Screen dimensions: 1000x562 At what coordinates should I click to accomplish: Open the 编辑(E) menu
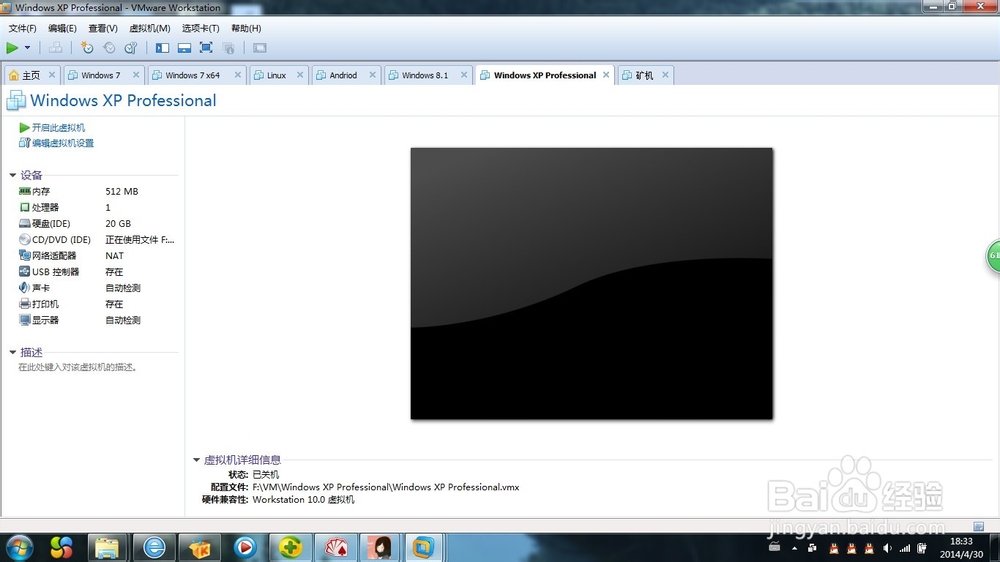click(x=62, y=28)
